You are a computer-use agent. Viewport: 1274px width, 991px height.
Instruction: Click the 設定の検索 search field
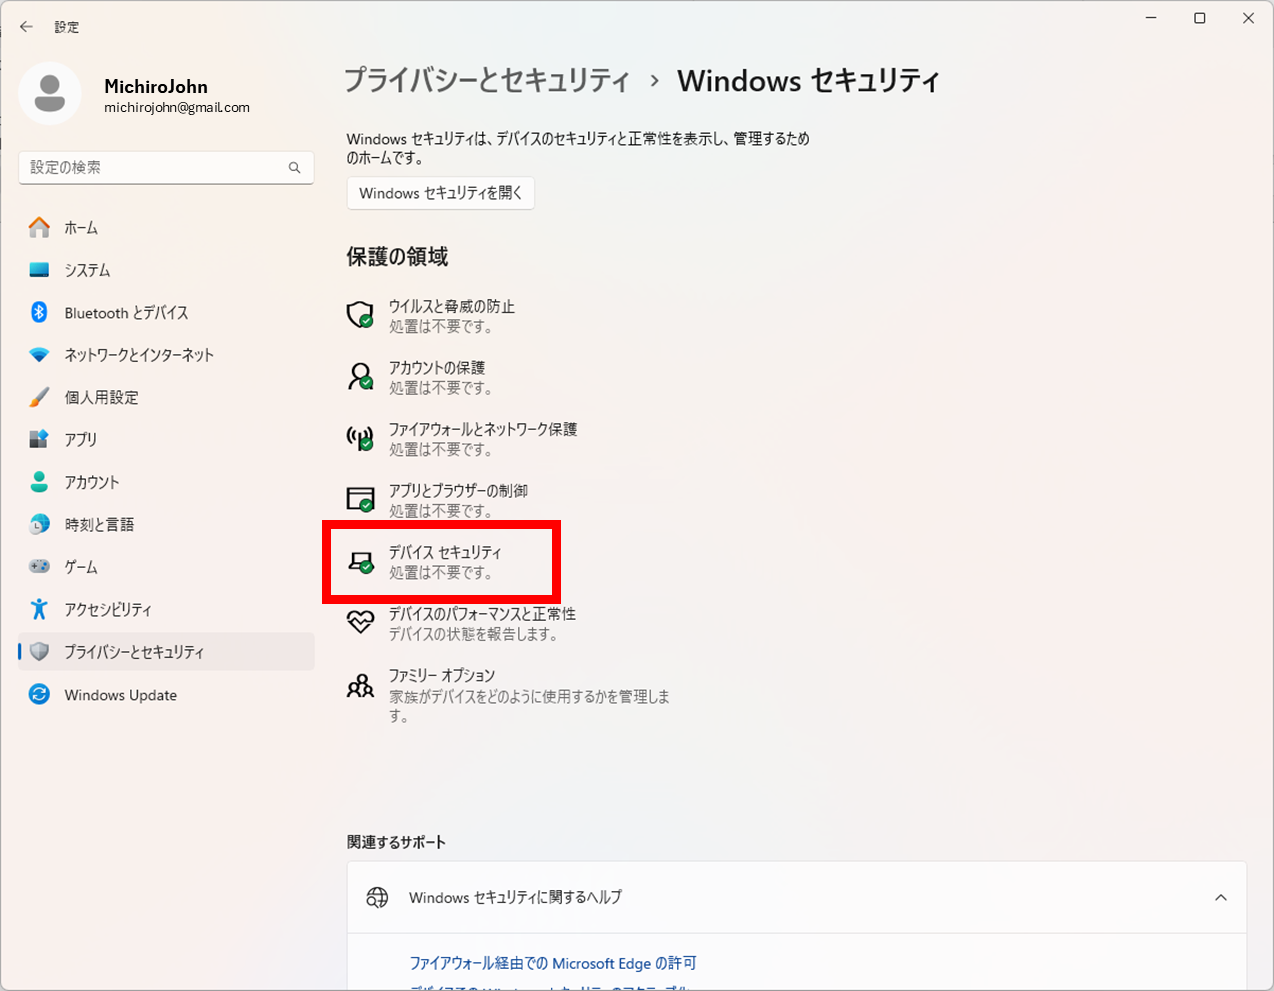(x=166, y=168)
